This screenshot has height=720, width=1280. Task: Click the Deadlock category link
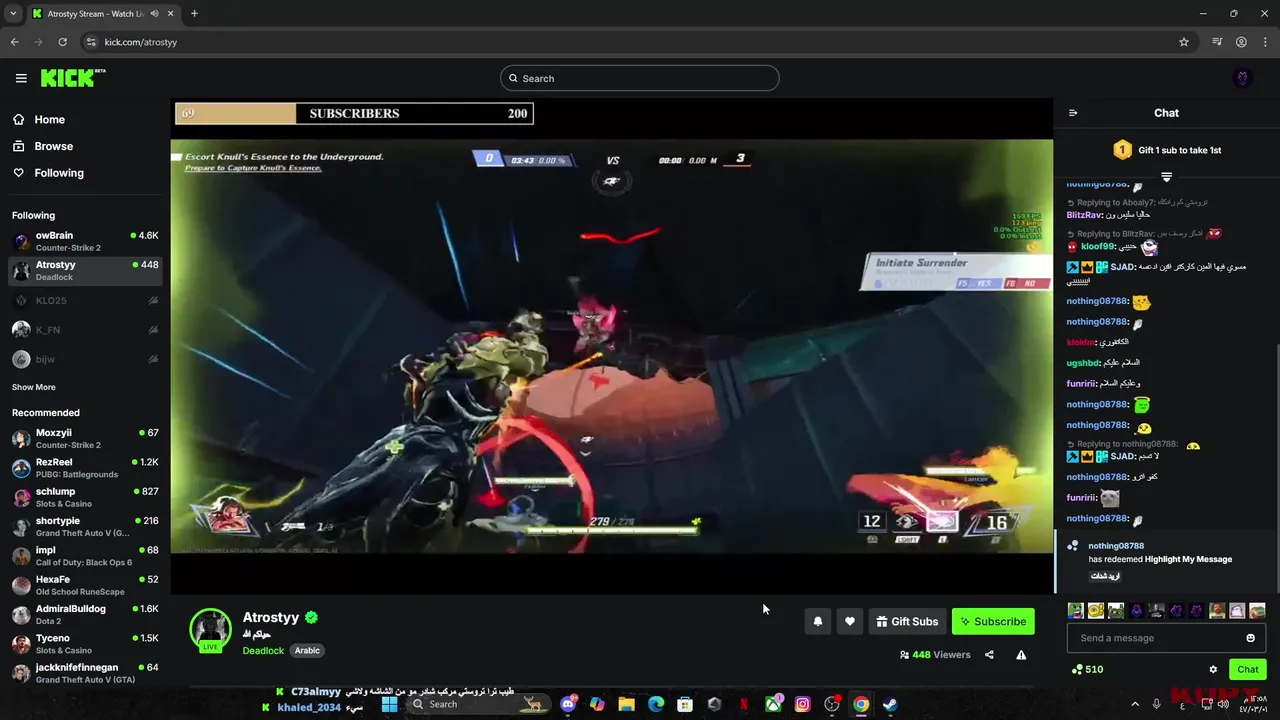(x=263, y=650)
